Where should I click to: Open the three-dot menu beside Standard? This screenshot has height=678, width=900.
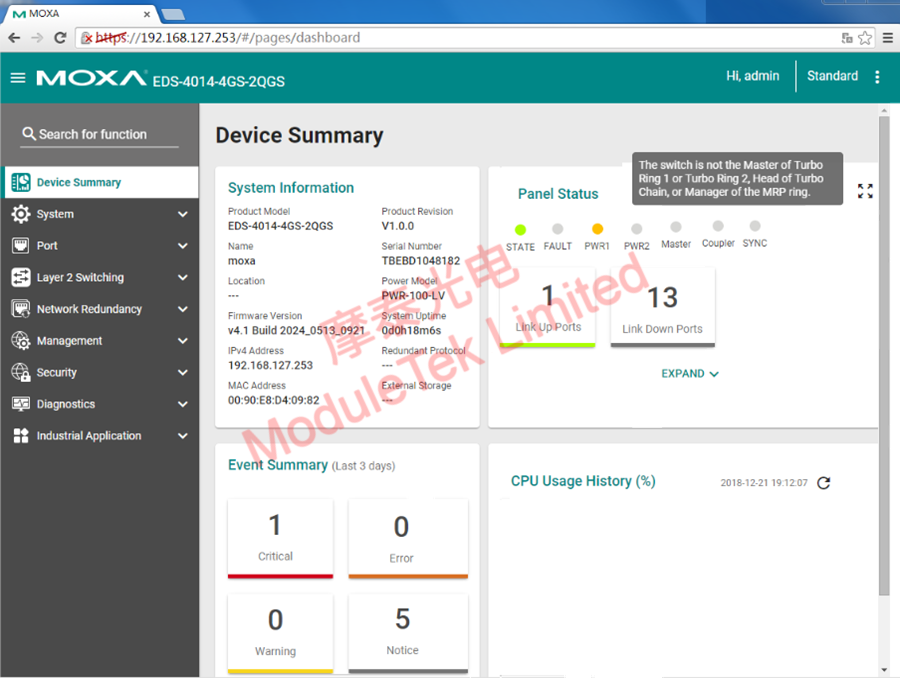pos(877,76)
